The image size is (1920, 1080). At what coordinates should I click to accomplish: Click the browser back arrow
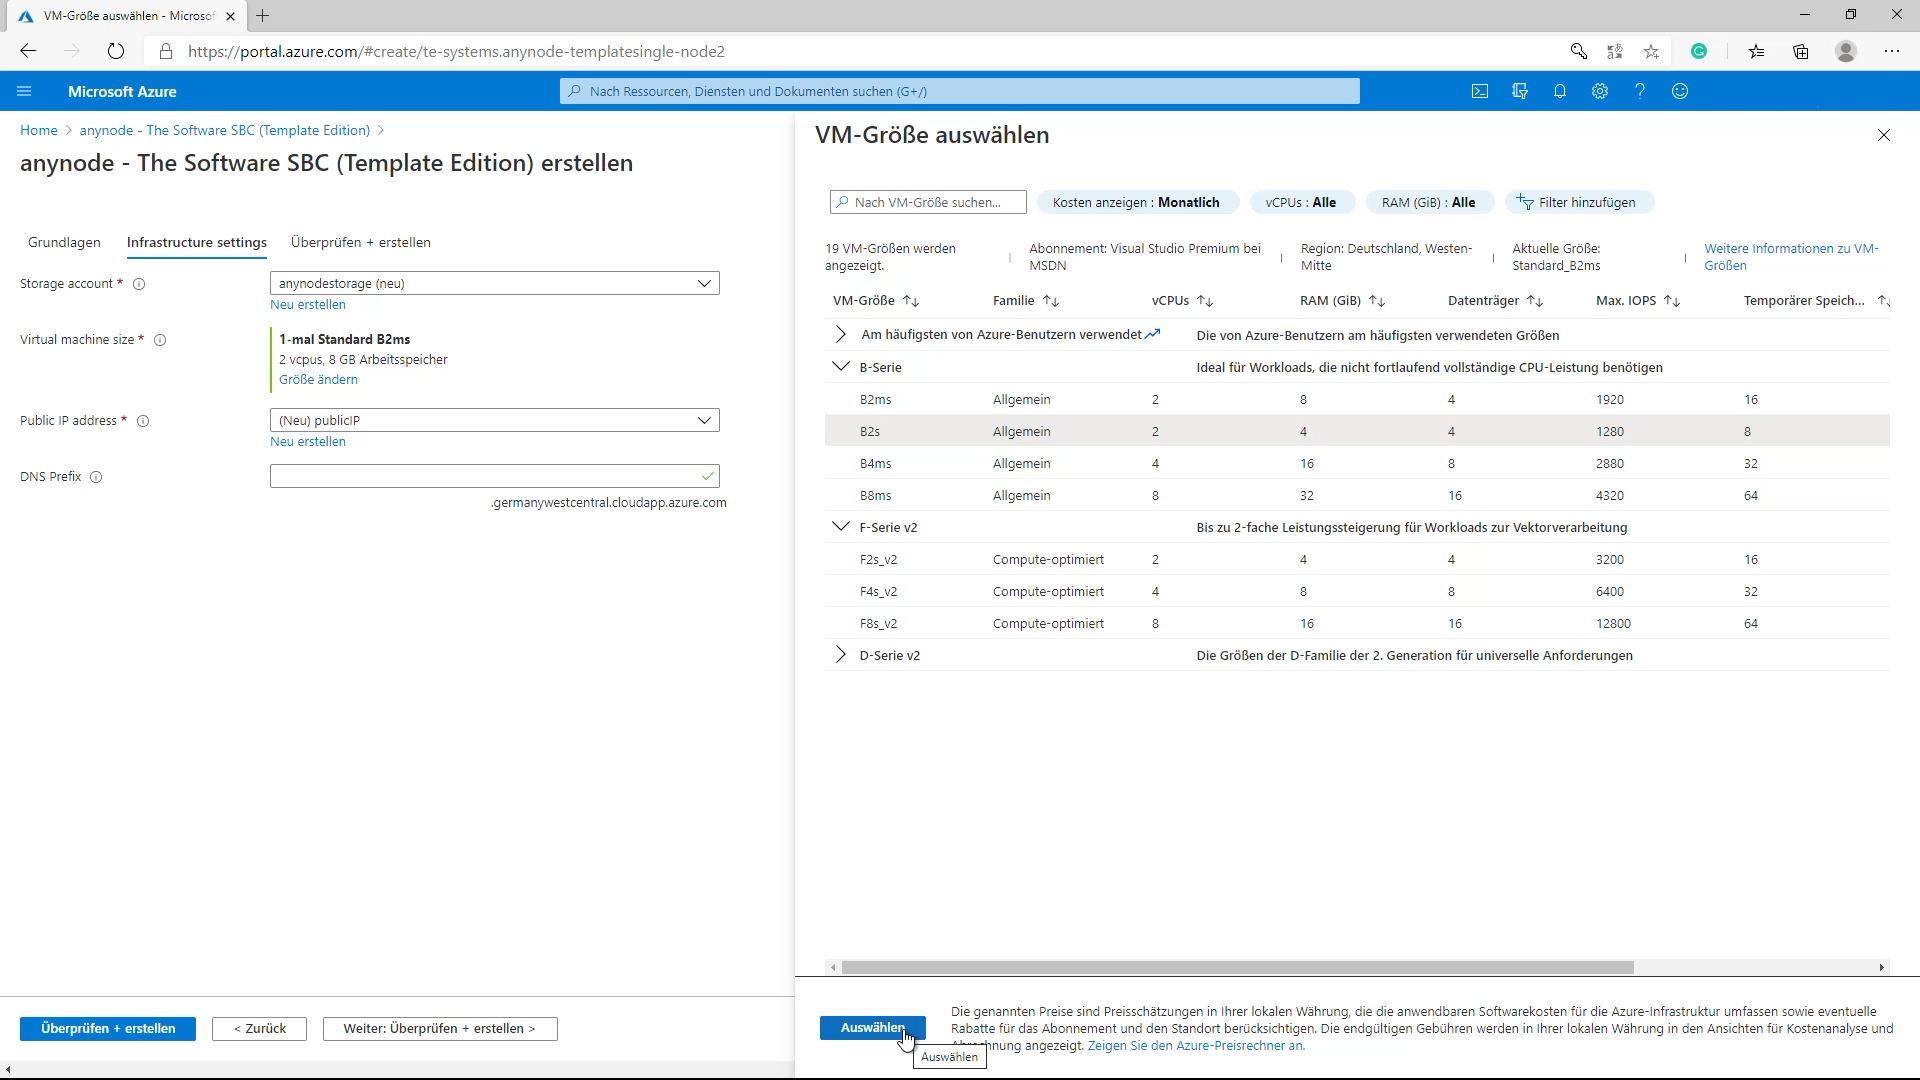pyautogui.click(x=28, y=51)
